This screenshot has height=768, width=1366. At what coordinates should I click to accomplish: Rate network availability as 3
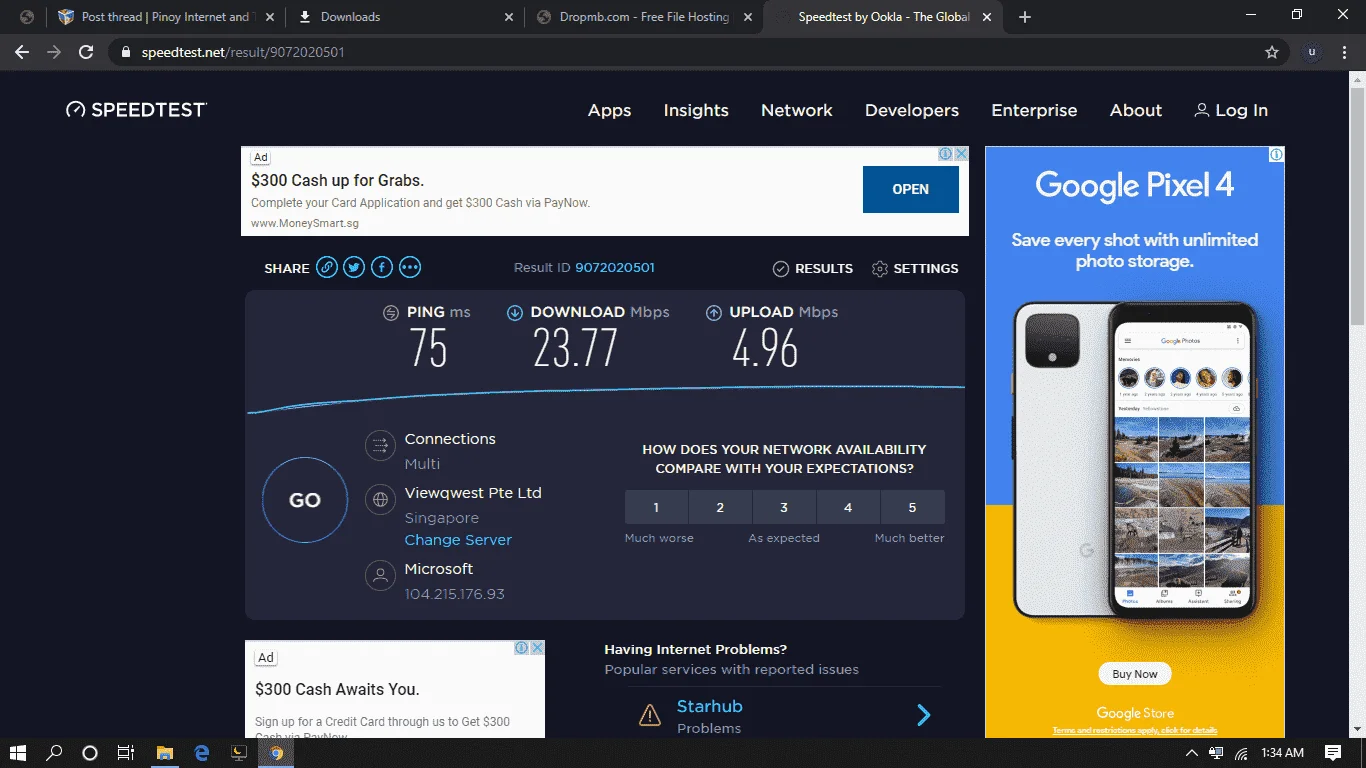click(x=784, y=507)
